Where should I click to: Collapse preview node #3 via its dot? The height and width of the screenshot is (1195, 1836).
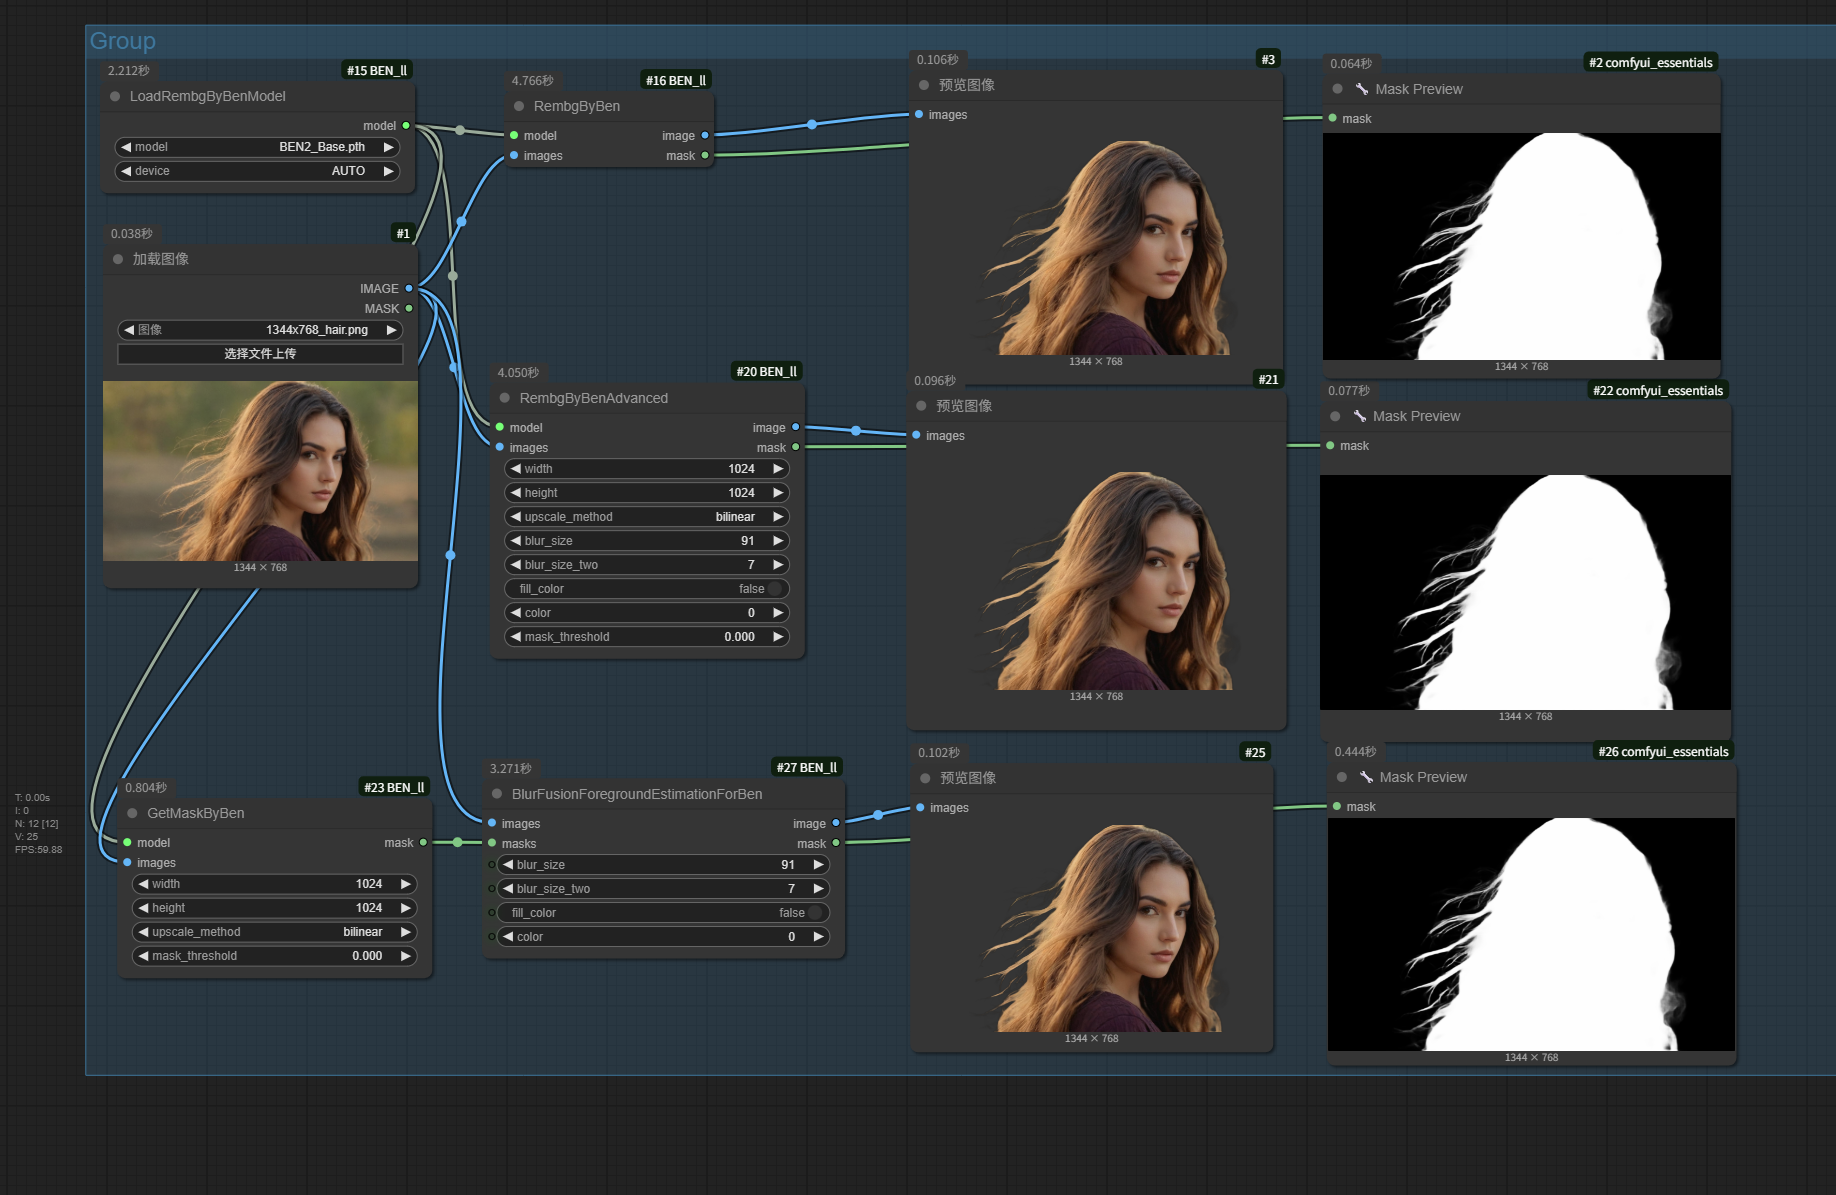tap(924, 86)
